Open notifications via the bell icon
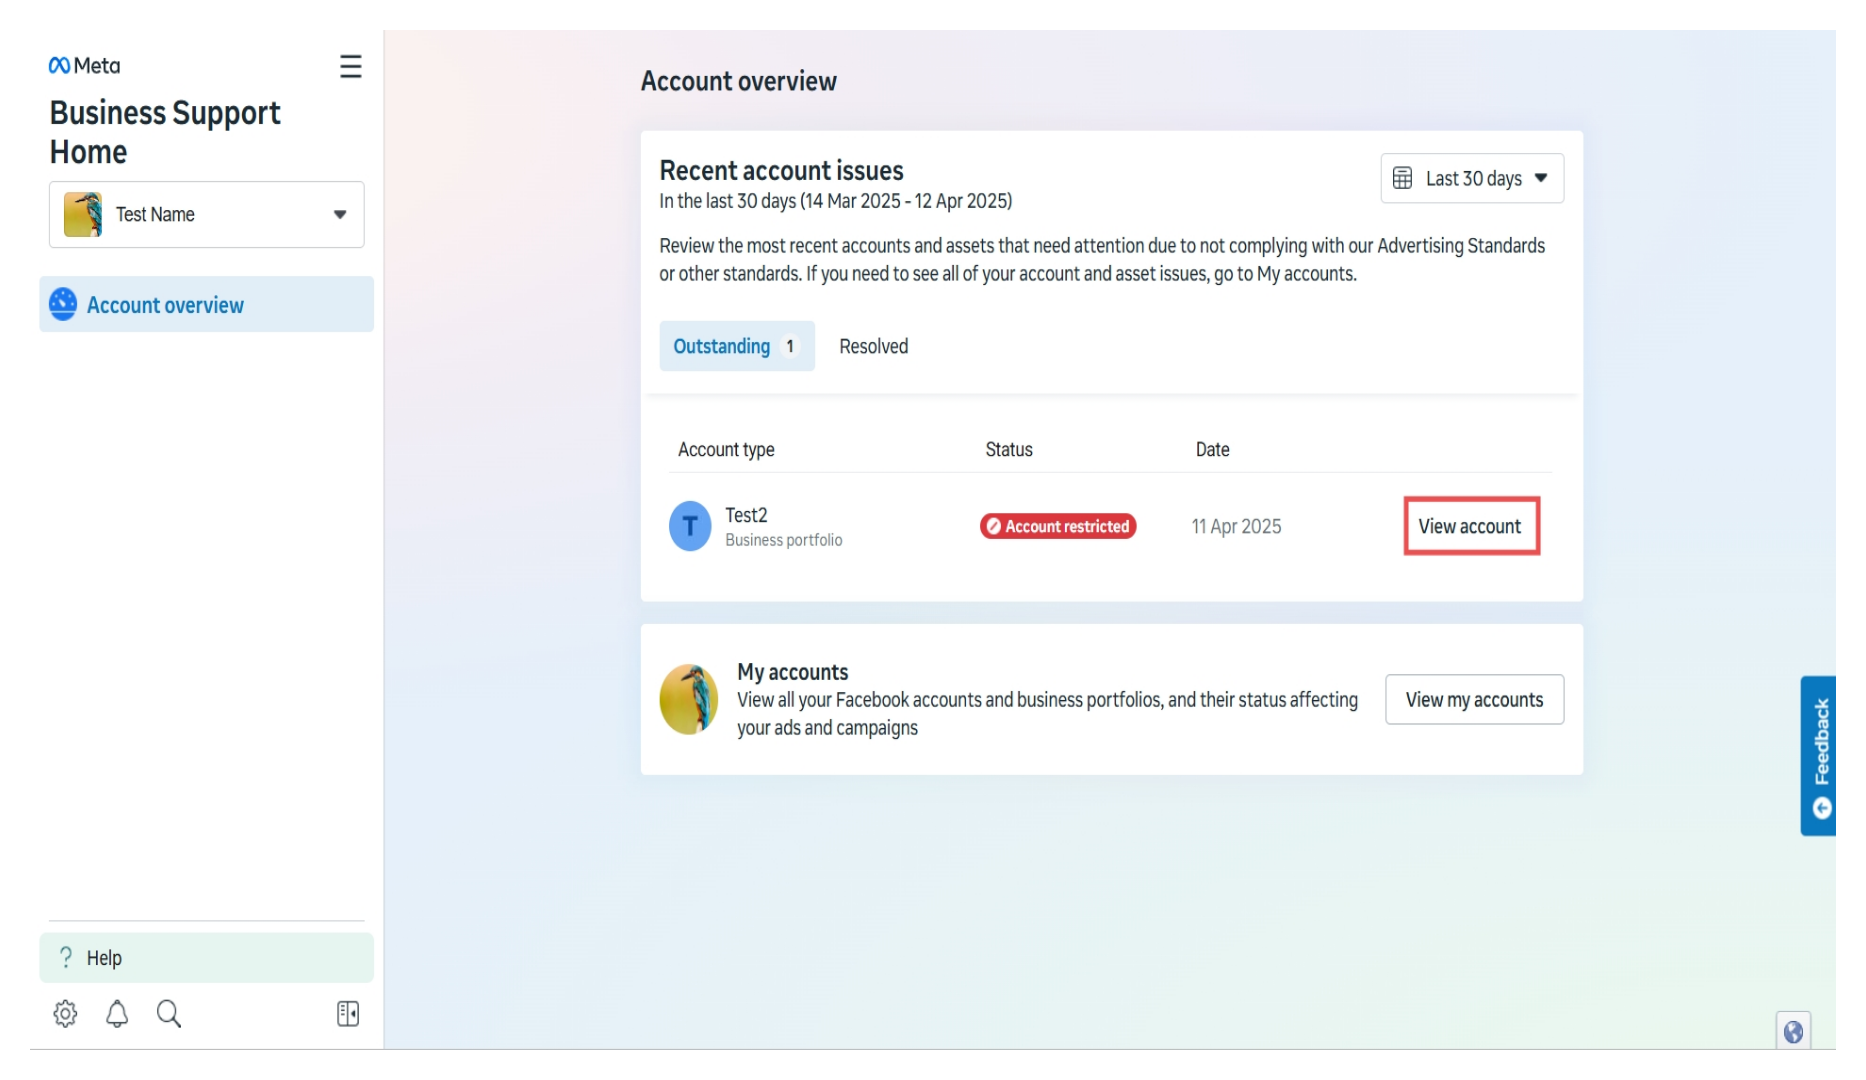This screenshot has width=1866, height=1080. [x=116, y=1013]
